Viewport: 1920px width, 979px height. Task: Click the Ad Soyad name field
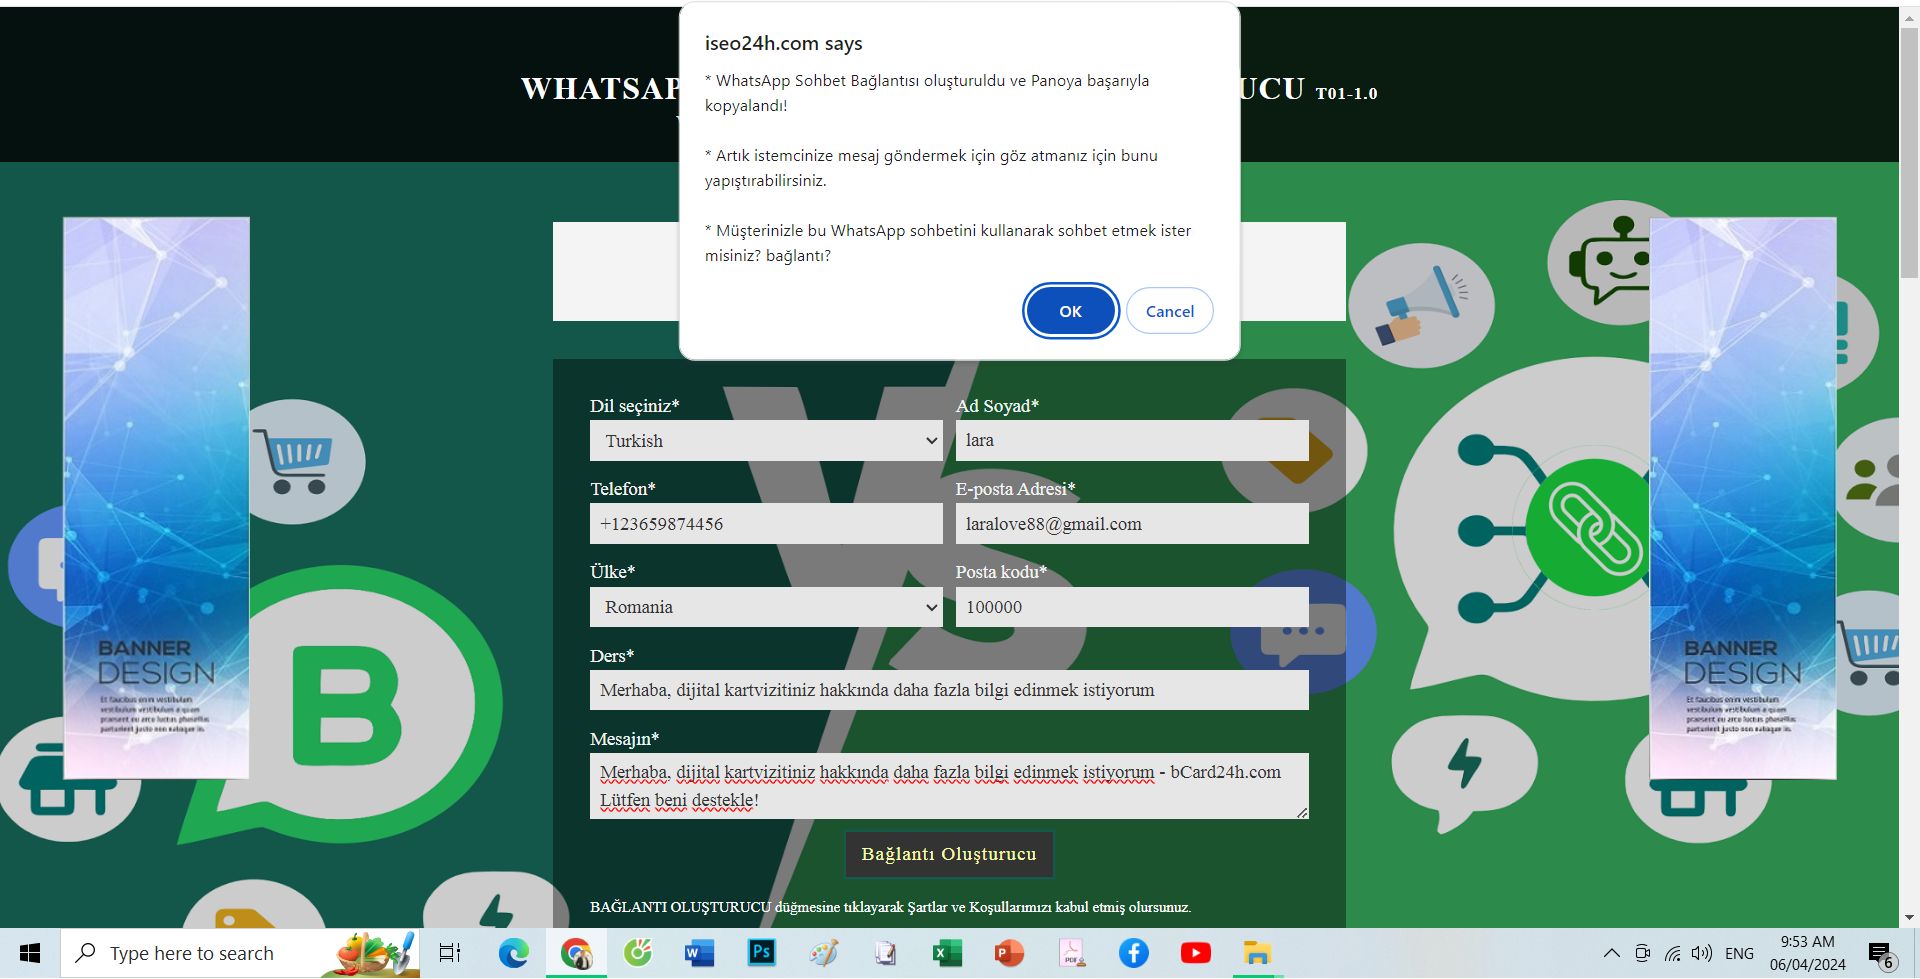pyautogui.click(x=1132, y=440)
